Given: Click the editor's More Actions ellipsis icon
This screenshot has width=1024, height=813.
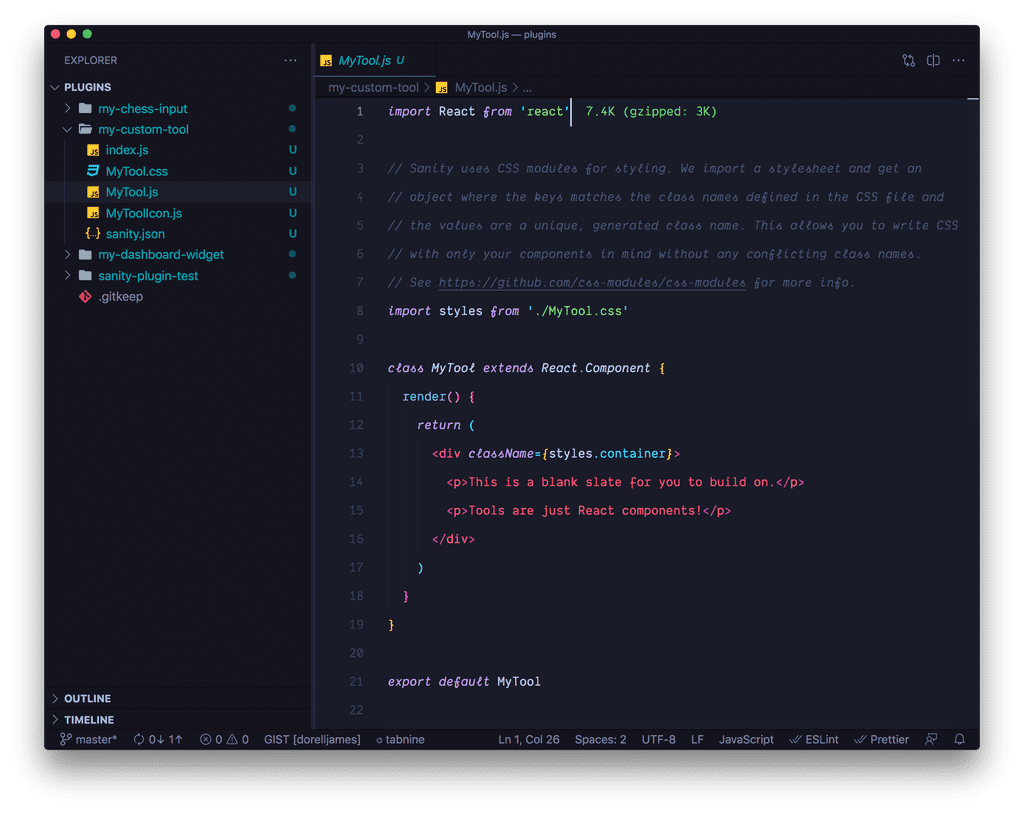Looking at the screenshot, I should (958, 60).
